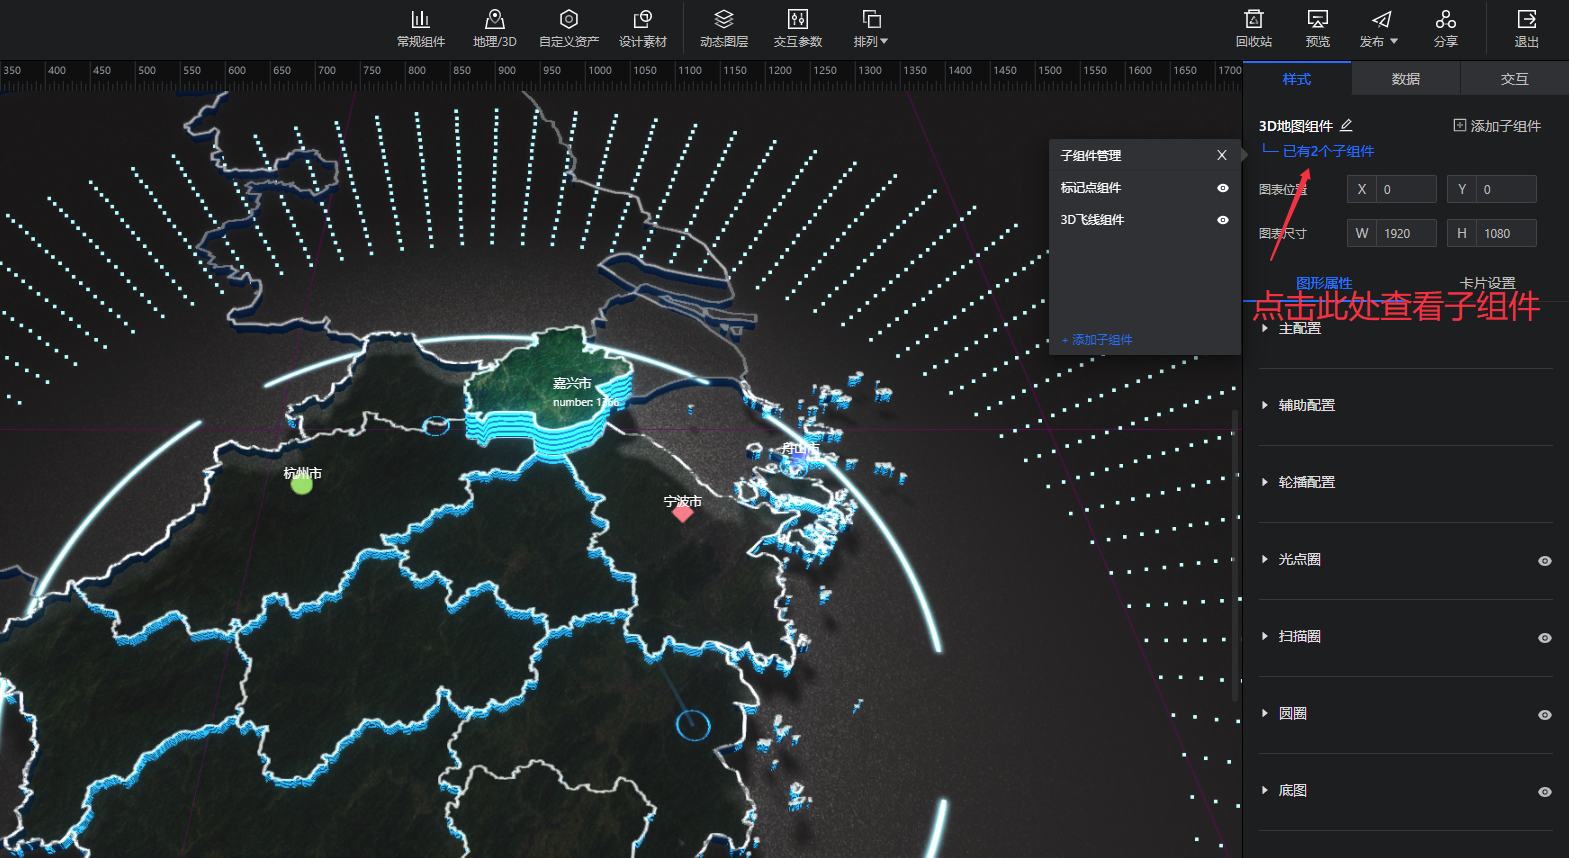Viewport: 1569px width, 858px height.
Task: Toggle visibility of 标记点组件 sub-component
Action: [1222, 188]
